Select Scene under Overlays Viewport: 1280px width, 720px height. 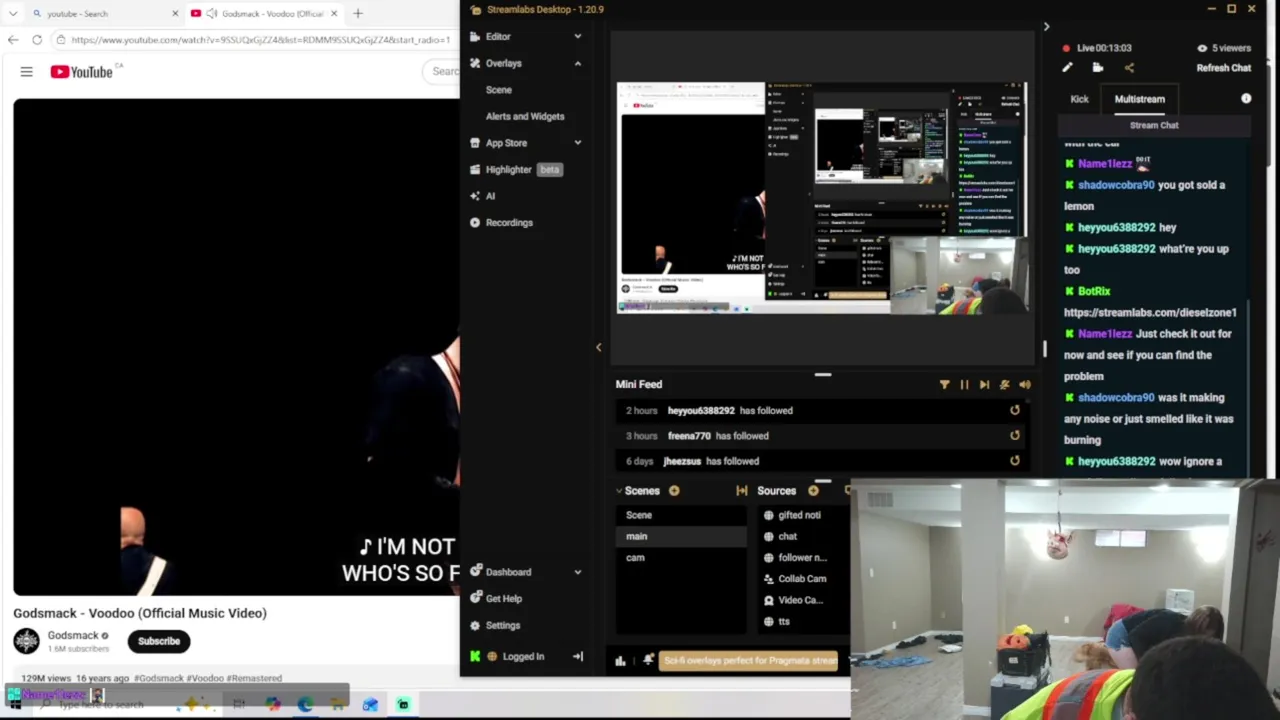click(x=498, y=90)
